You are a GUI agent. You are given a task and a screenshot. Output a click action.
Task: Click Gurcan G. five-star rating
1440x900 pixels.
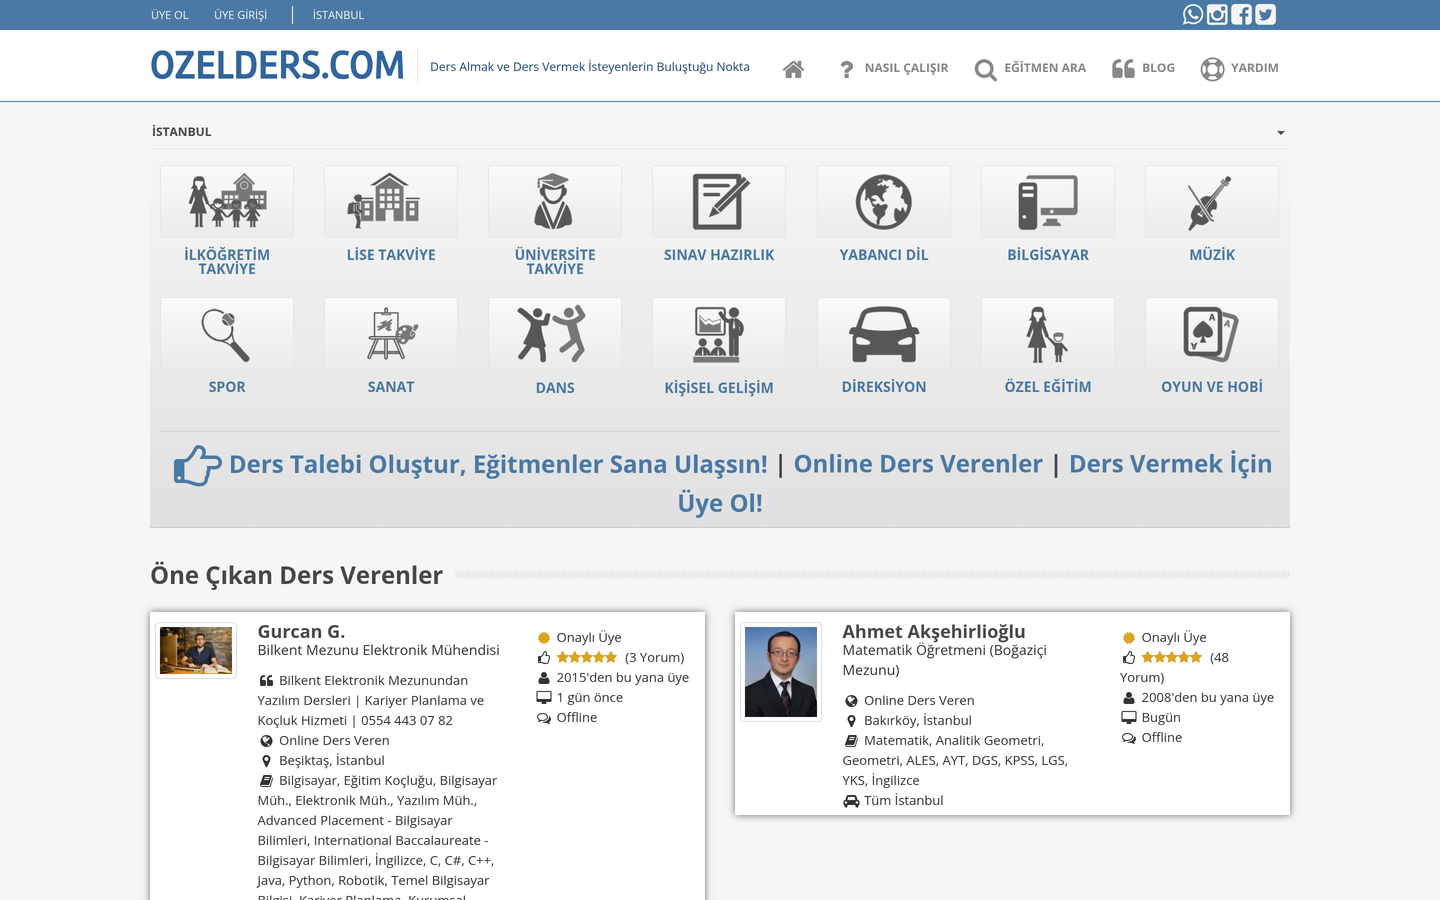pos(587,658)
